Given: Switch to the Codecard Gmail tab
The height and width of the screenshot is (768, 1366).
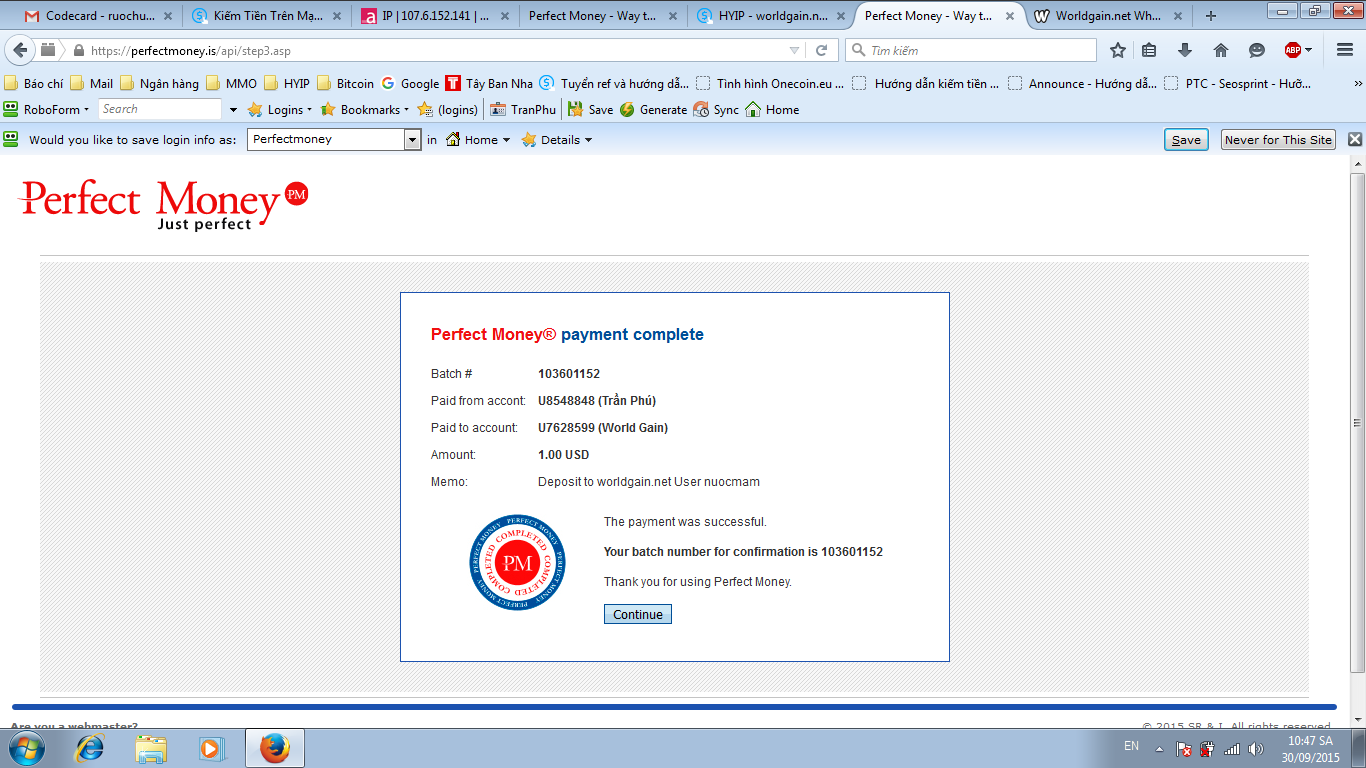Looking at the screenshot, I should click(98, 16).
